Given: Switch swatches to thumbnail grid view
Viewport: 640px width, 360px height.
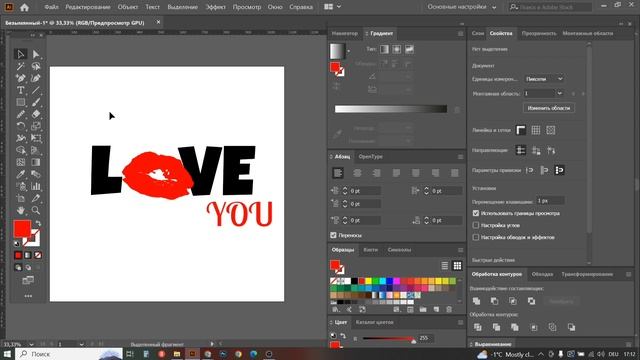Looking at the screenshot, I should (457, 266).
